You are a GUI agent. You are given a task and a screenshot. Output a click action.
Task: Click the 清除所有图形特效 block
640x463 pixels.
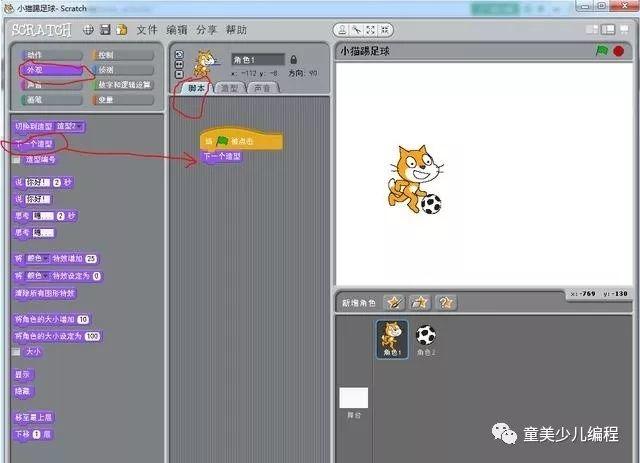[45, 293]
